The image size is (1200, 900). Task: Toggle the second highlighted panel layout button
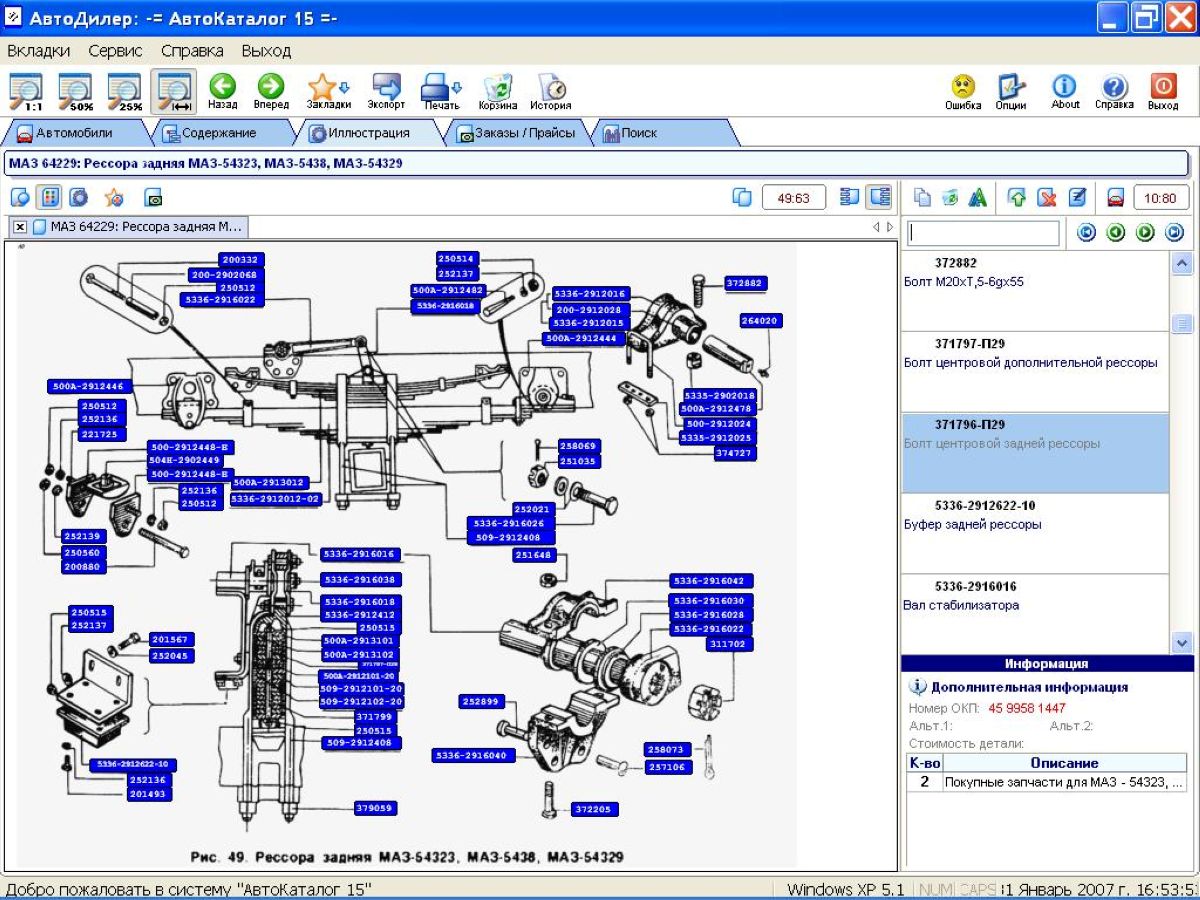[879, 197]
